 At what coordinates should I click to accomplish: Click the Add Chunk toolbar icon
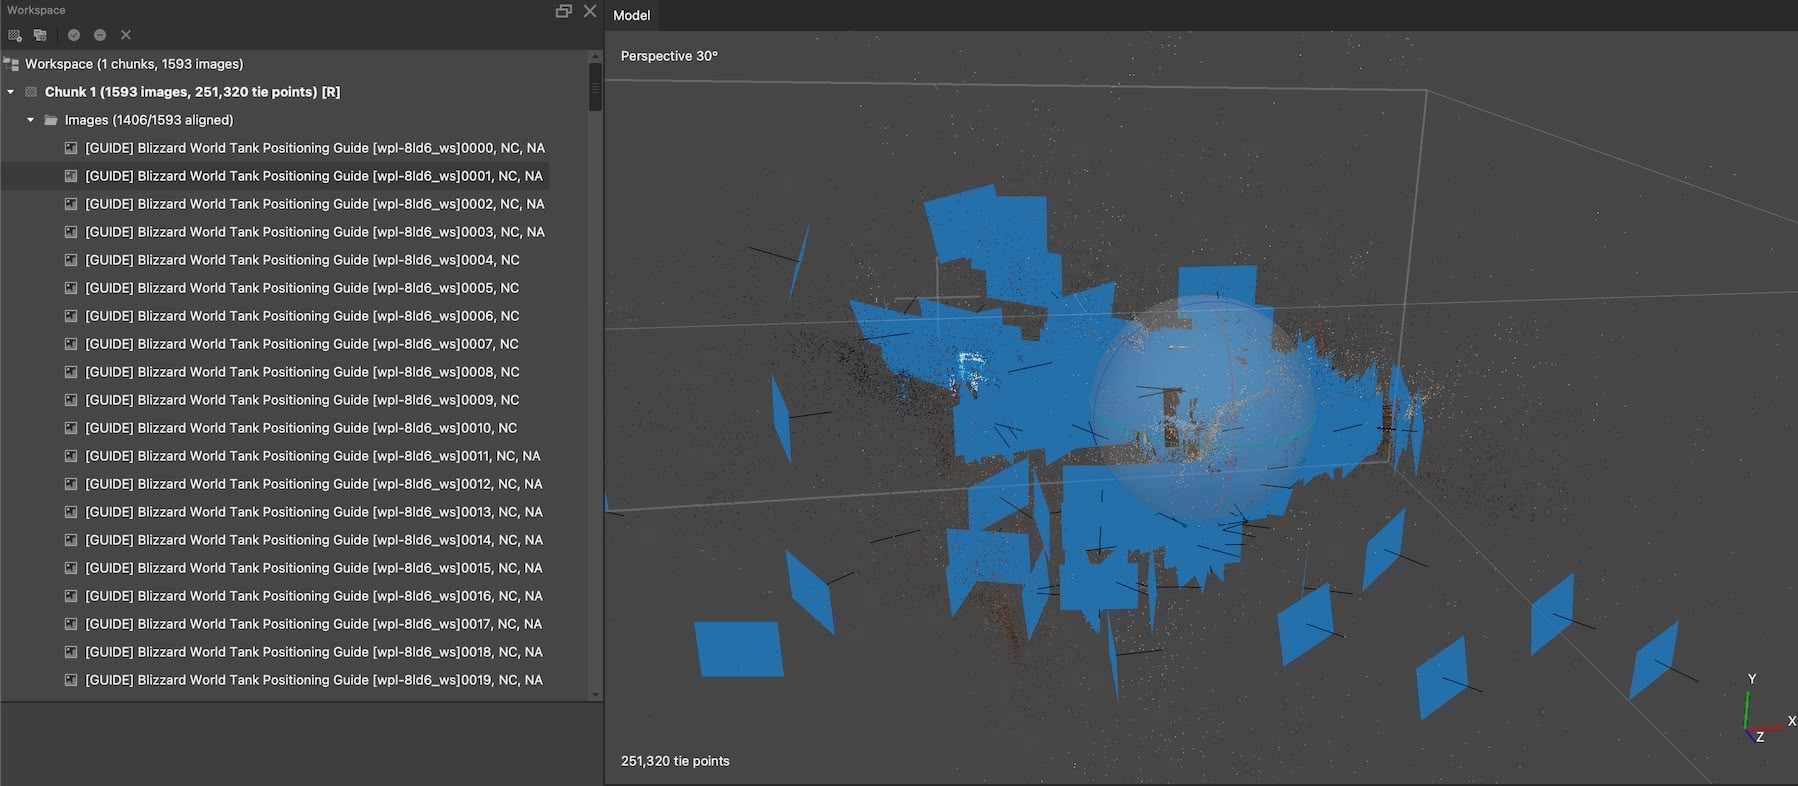15,35
